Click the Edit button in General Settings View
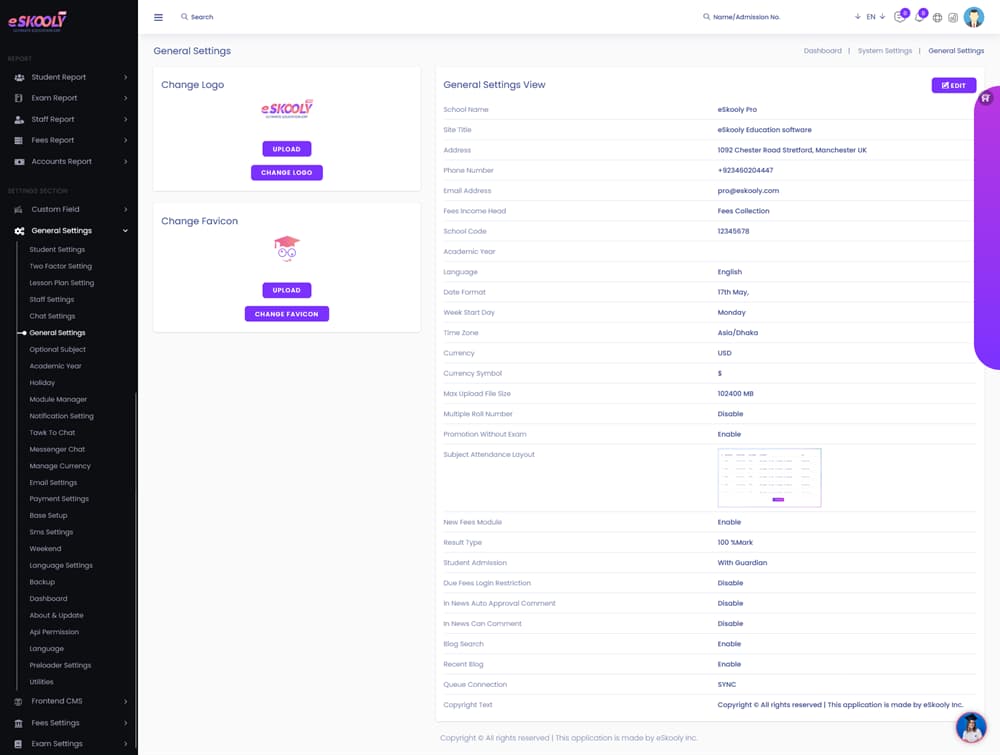Viewport: 1000px width, 755px height. pyautogui.click(x=953, y=85)
